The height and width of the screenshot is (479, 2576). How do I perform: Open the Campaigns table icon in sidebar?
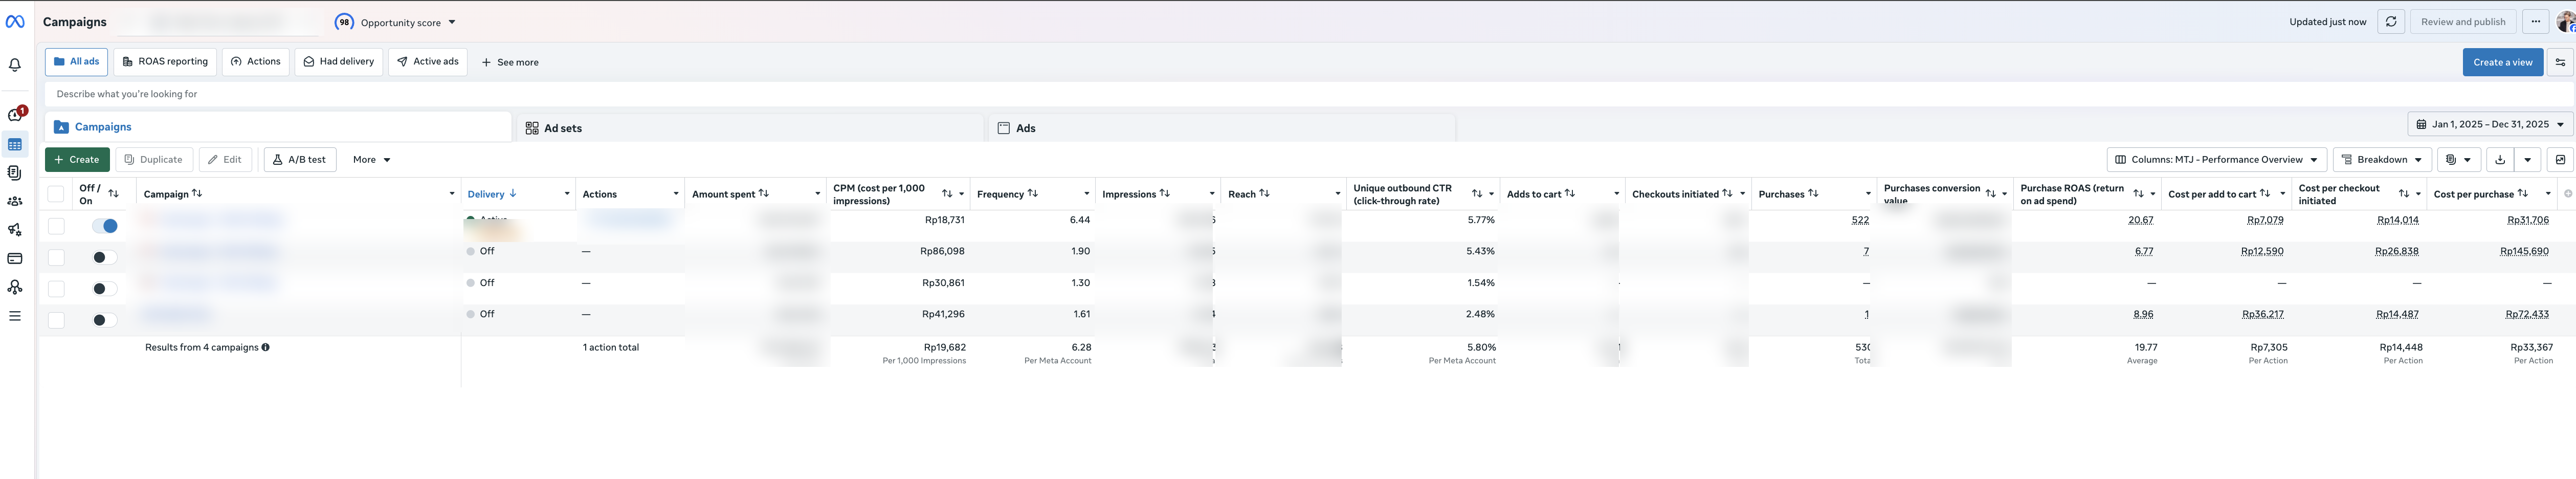tap(15, 144)
